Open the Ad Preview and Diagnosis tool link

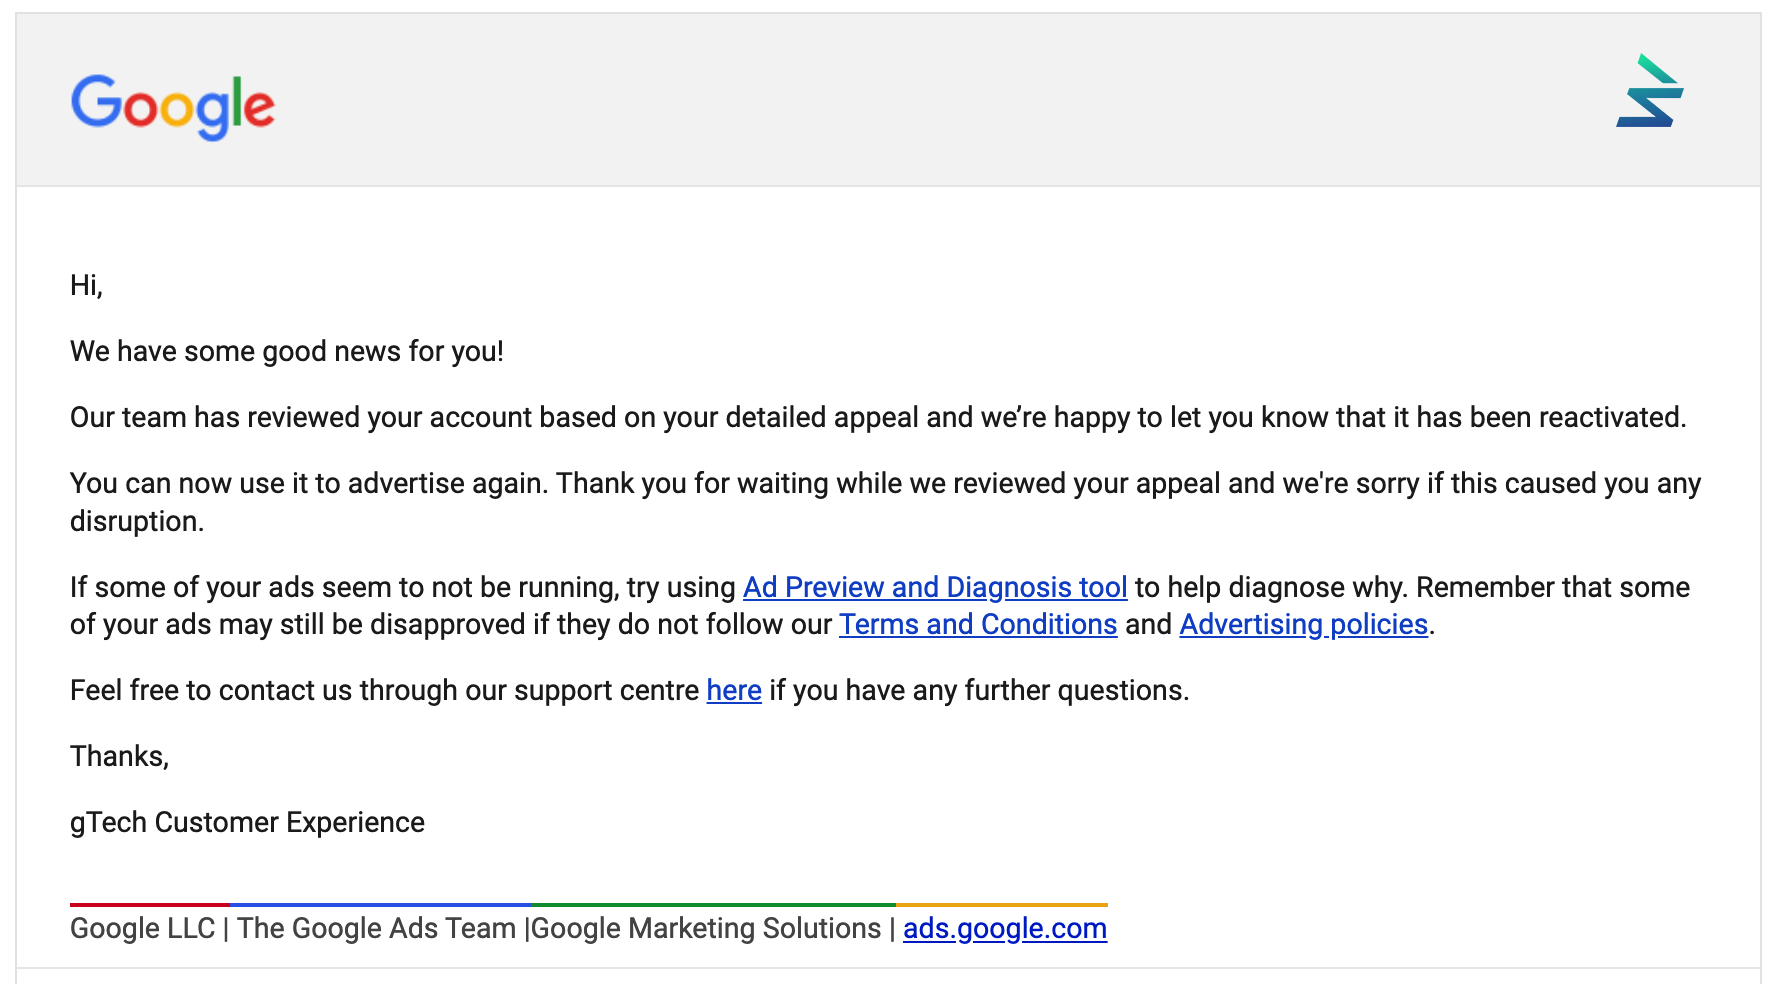click(935, 587)
